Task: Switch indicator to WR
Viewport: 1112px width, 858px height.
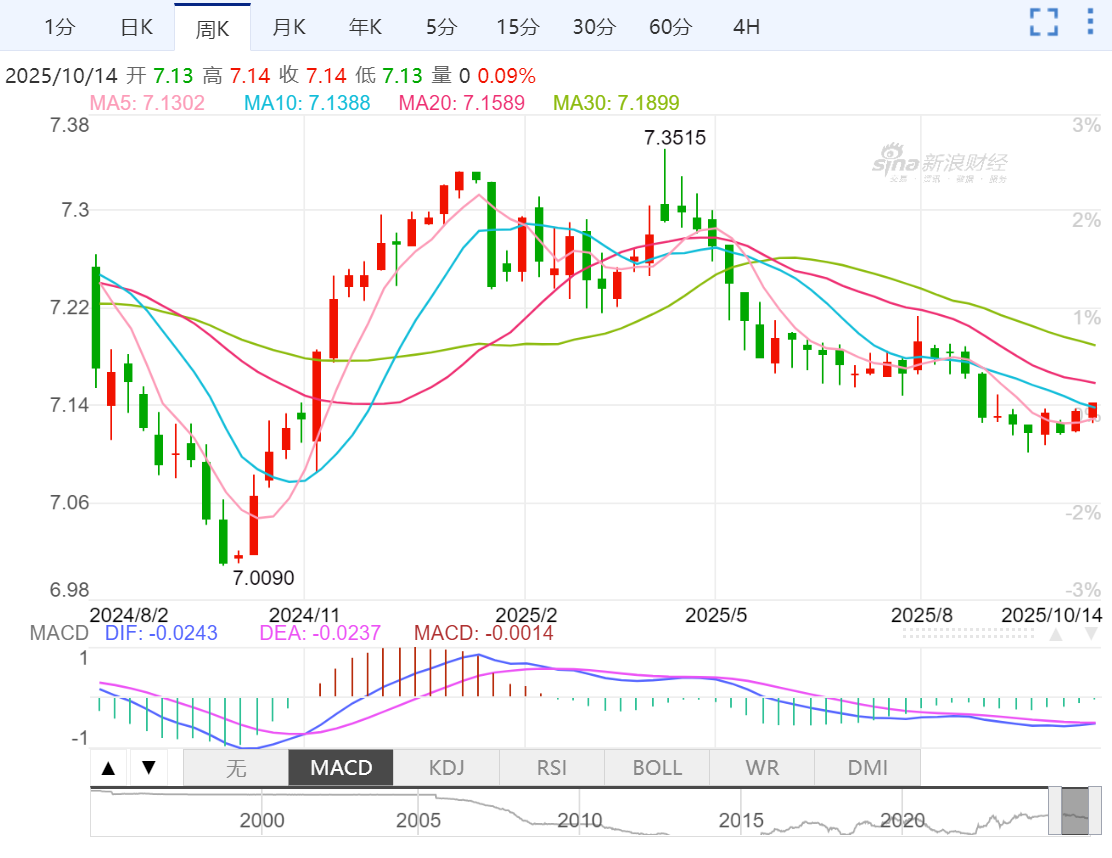Action: (x=762, y=768)
